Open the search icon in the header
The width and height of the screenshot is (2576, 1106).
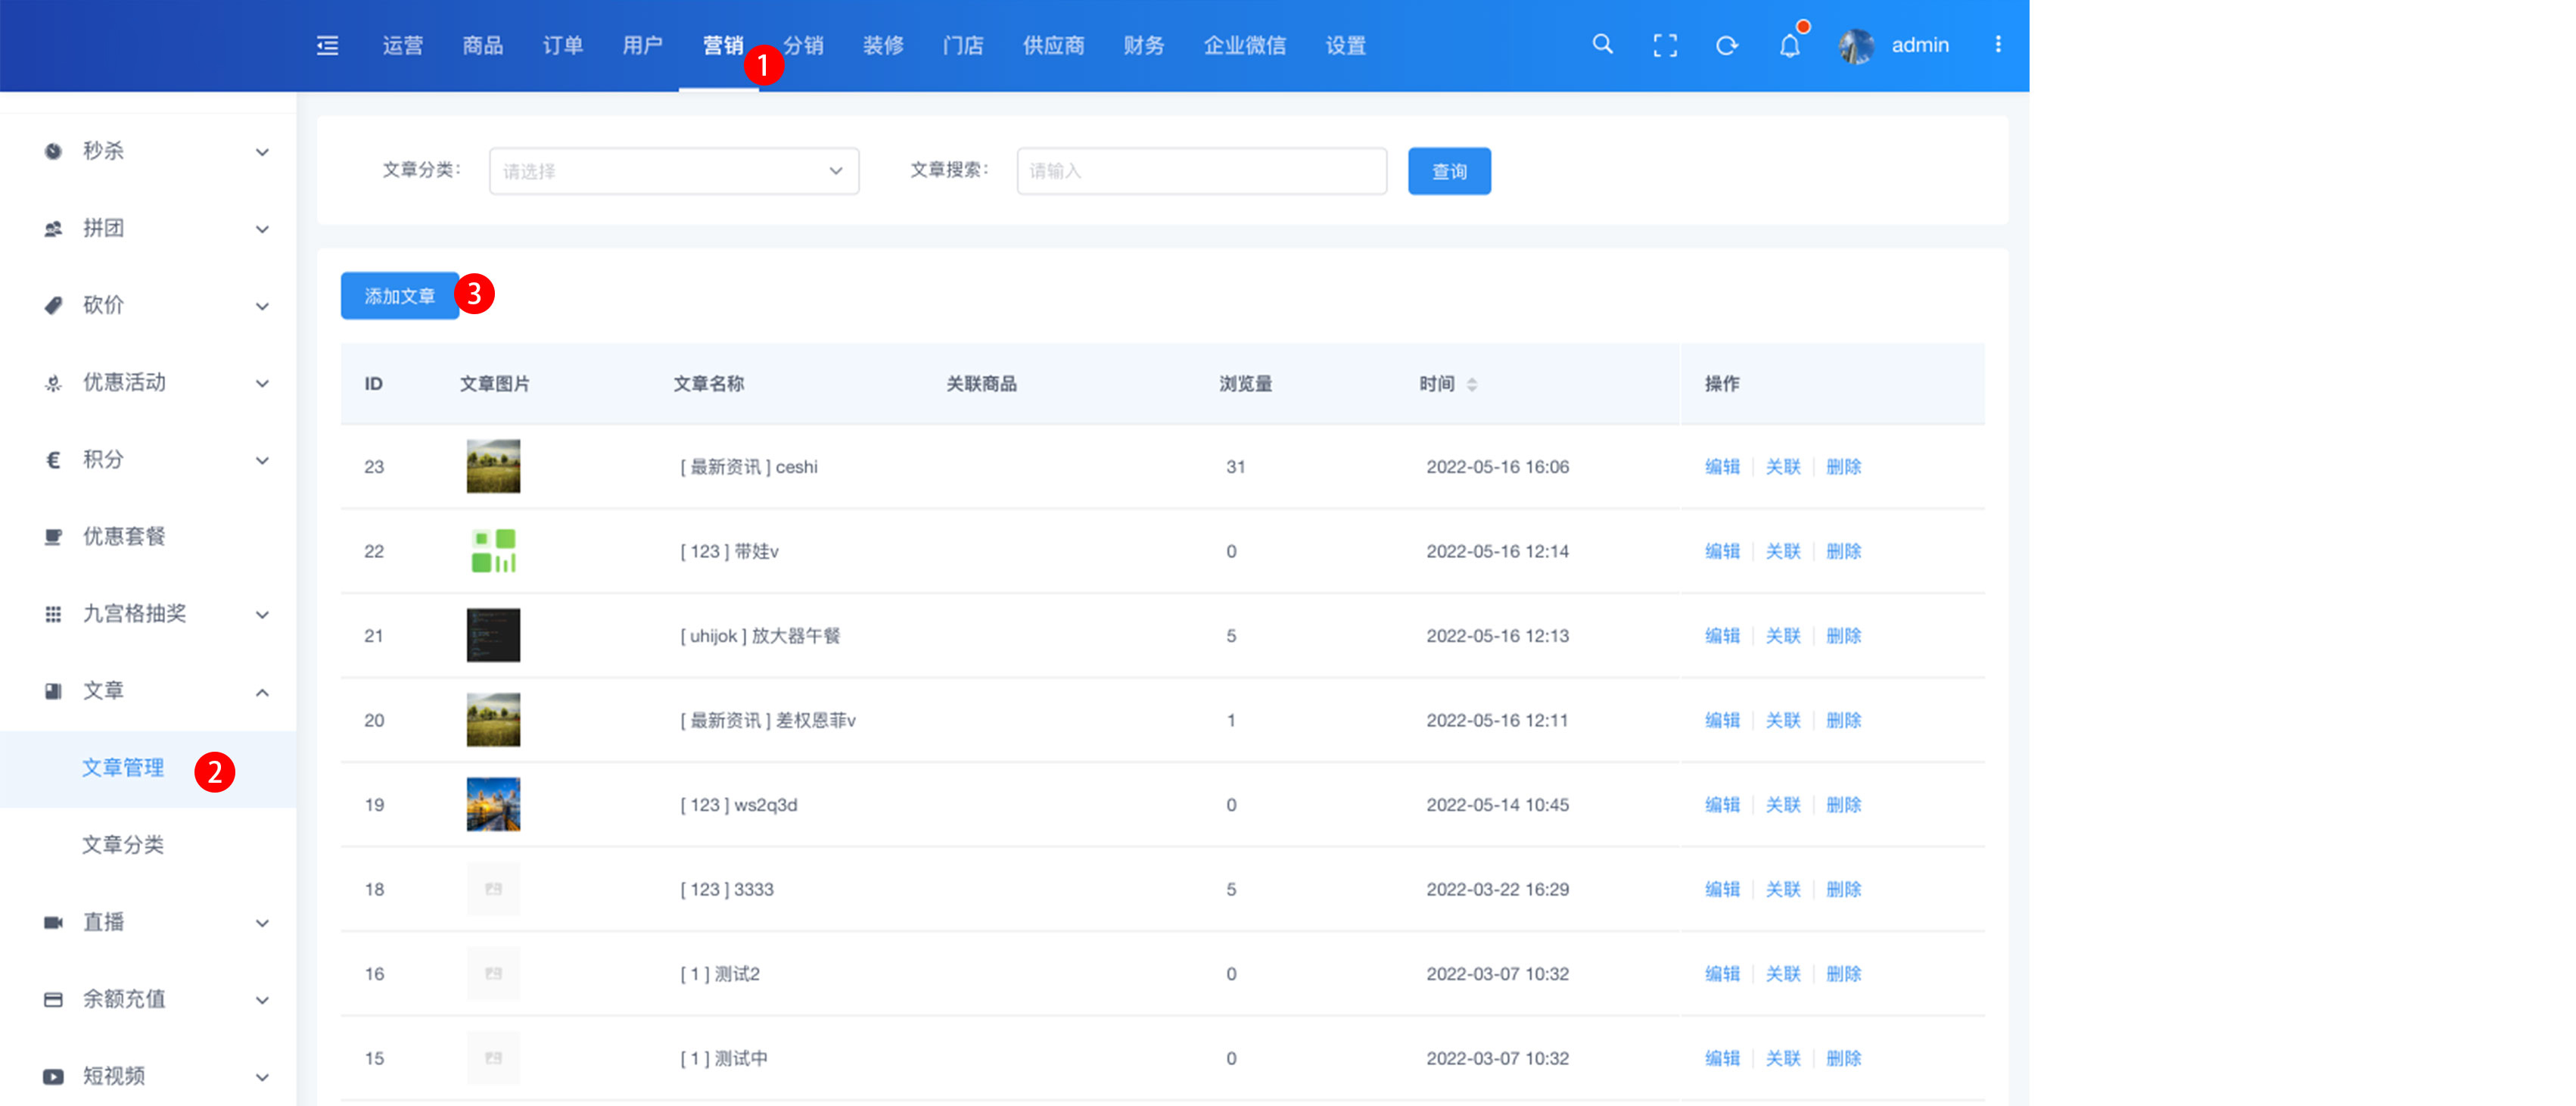[1602, 45]
